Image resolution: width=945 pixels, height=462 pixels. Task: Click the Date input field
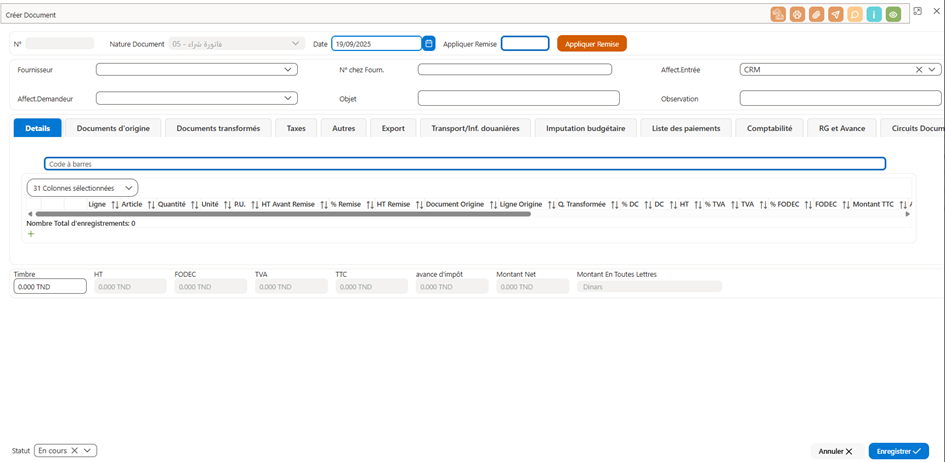[376, 43]
